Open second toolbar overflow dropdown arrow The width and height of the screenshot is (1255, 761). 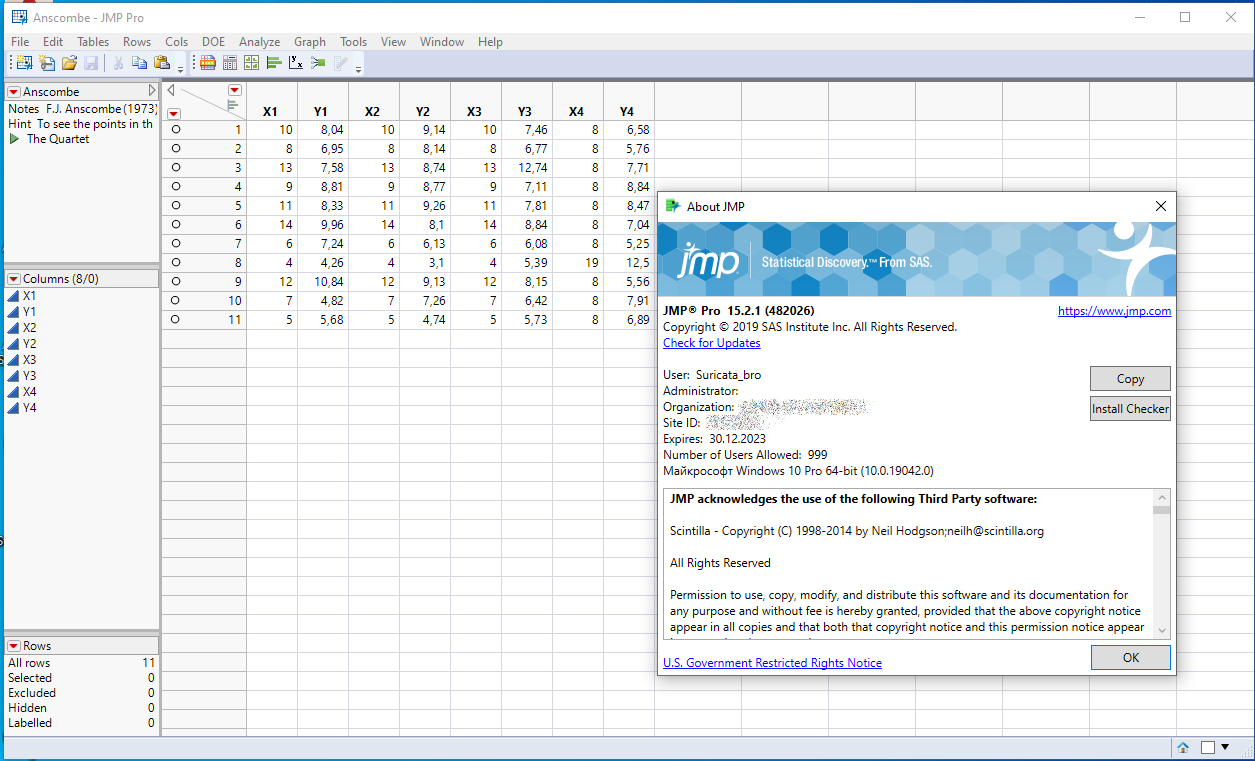click(358, 68)
